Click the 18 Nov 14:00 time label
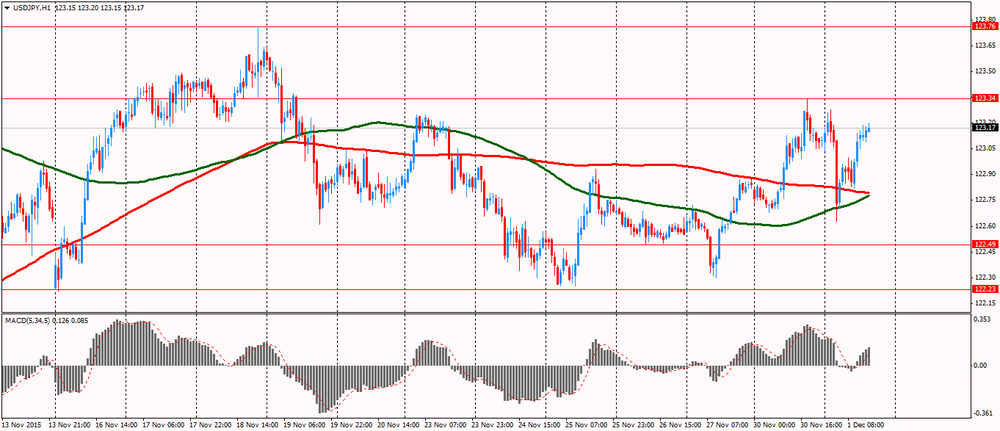 (x=260, y=423)
